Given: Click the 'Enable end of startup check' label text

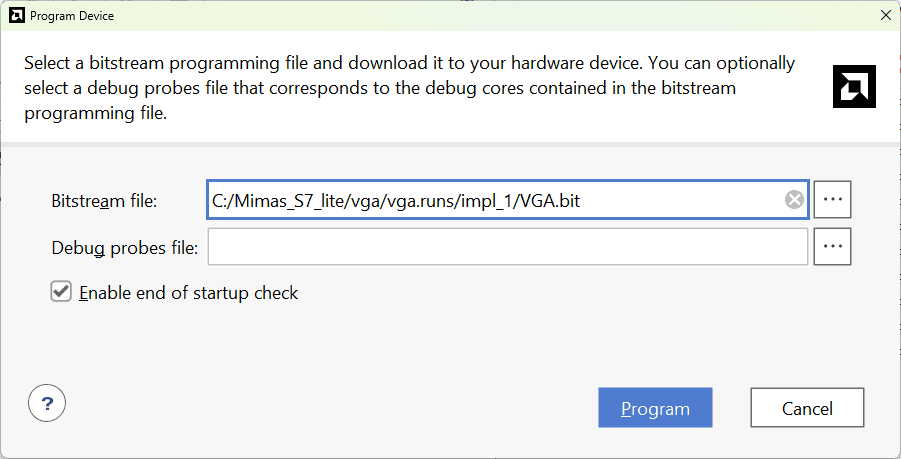Looking at the screenshot, I should click(x=188, y=293).
